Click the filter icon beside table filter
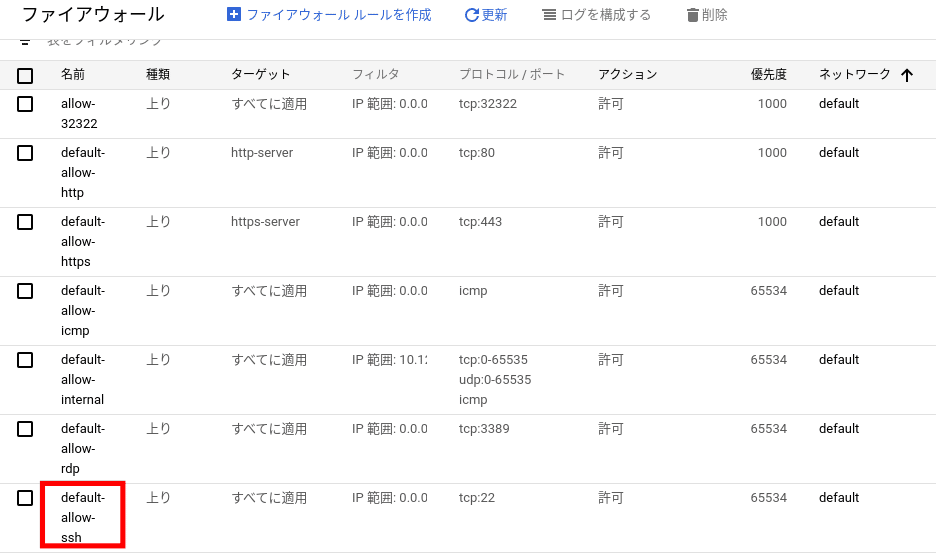Viewport: 936px width, 555px height. 24,41
